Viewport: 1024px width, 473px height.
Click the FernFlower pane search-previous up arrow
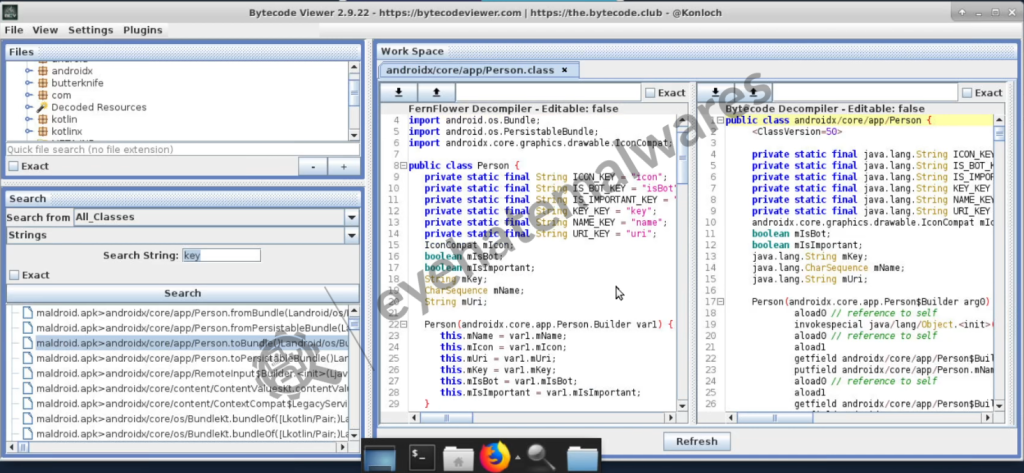point(436,92)
